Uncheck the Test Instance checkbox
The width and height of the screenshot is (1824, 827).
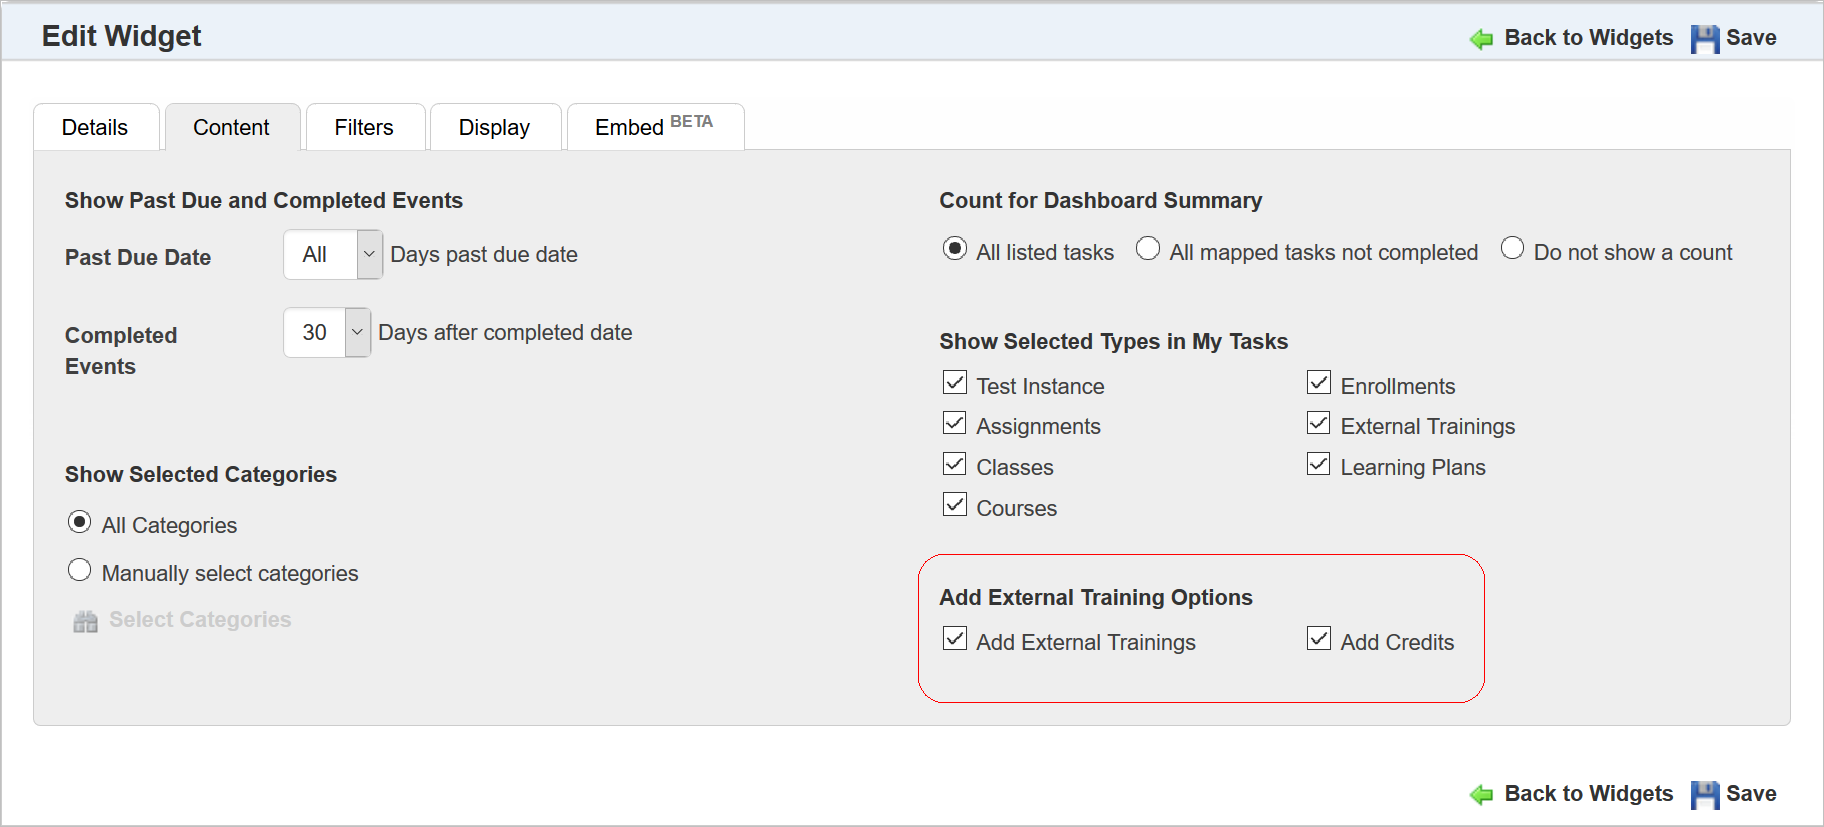tap(955, 383)
